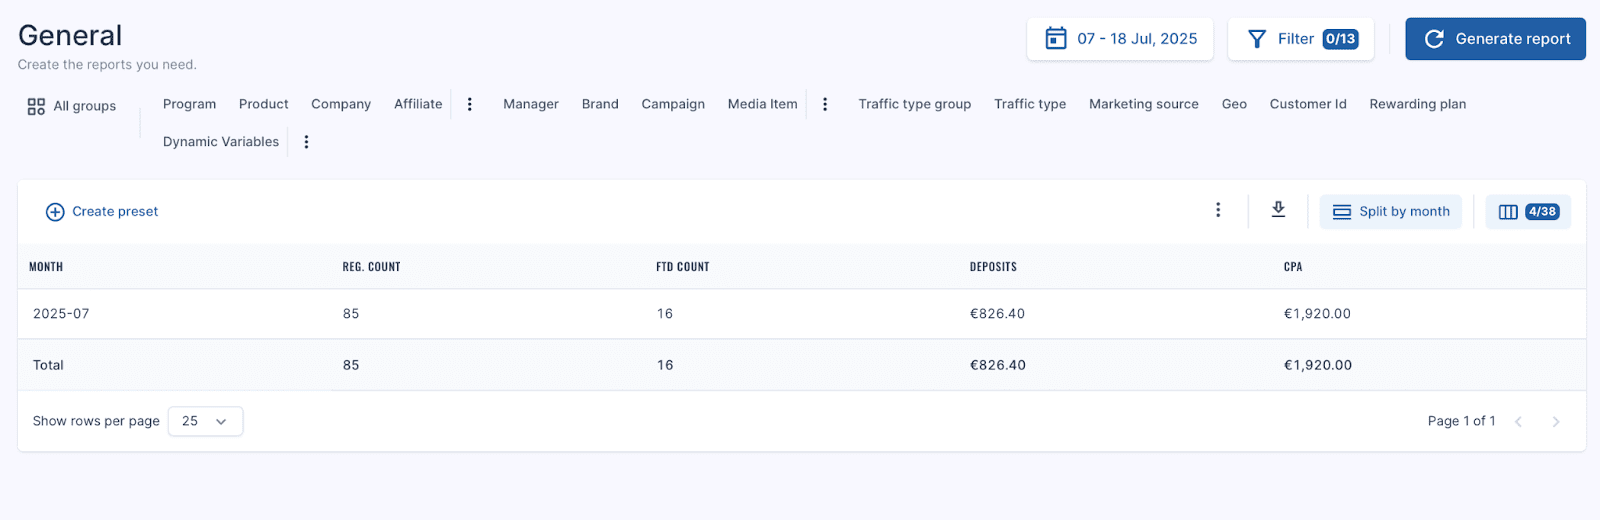
Task: Open the three-dot menu beside the download icon
Action: pyautogui.click(x=1218, y=210)
